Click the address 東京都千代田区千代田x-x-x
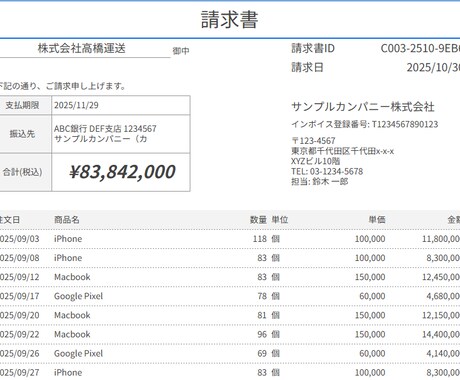This screenshot has width=460, height=380. pyautogui.click(x=343, y=151)
